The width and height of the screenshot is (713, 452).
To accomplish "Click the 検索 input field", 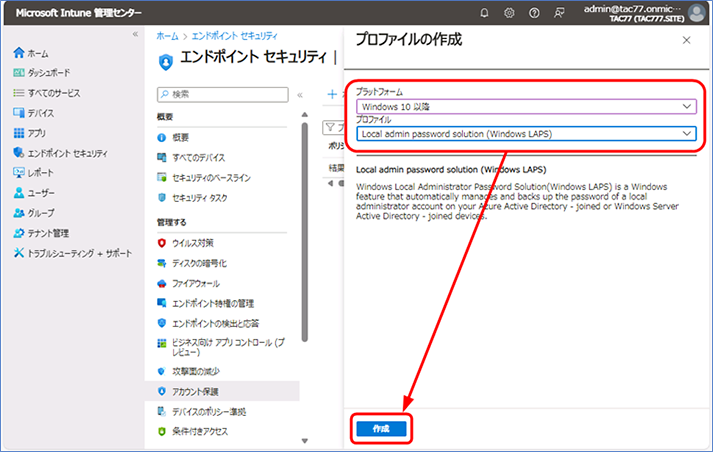I will click(x=222, y=94).
